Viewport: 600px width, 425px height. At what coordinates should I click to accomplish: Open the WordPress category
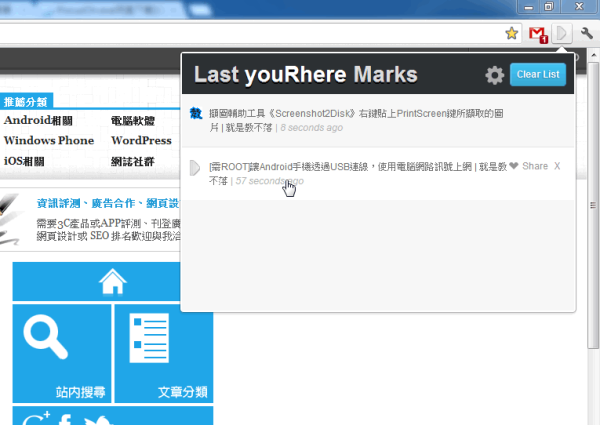141,140
